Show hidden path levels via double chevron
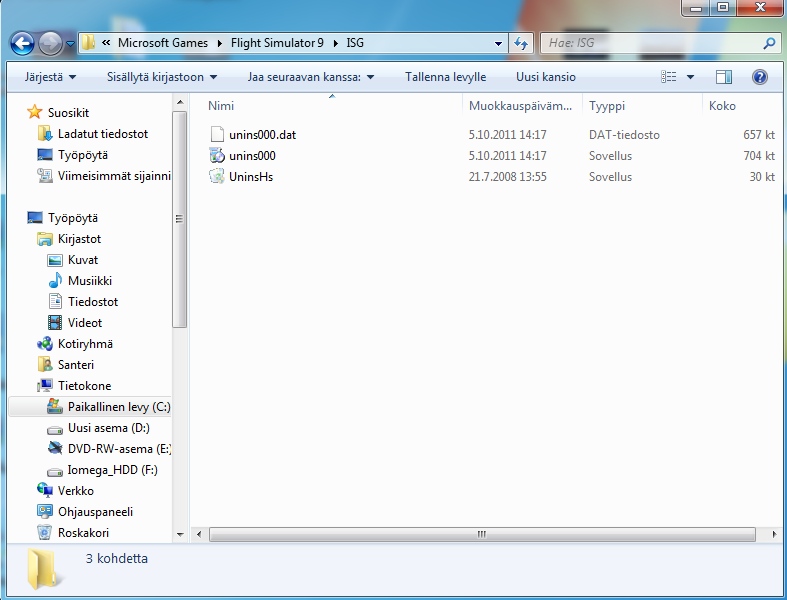The width and height of the screenshot is (787, 600). tap(106, 43)
